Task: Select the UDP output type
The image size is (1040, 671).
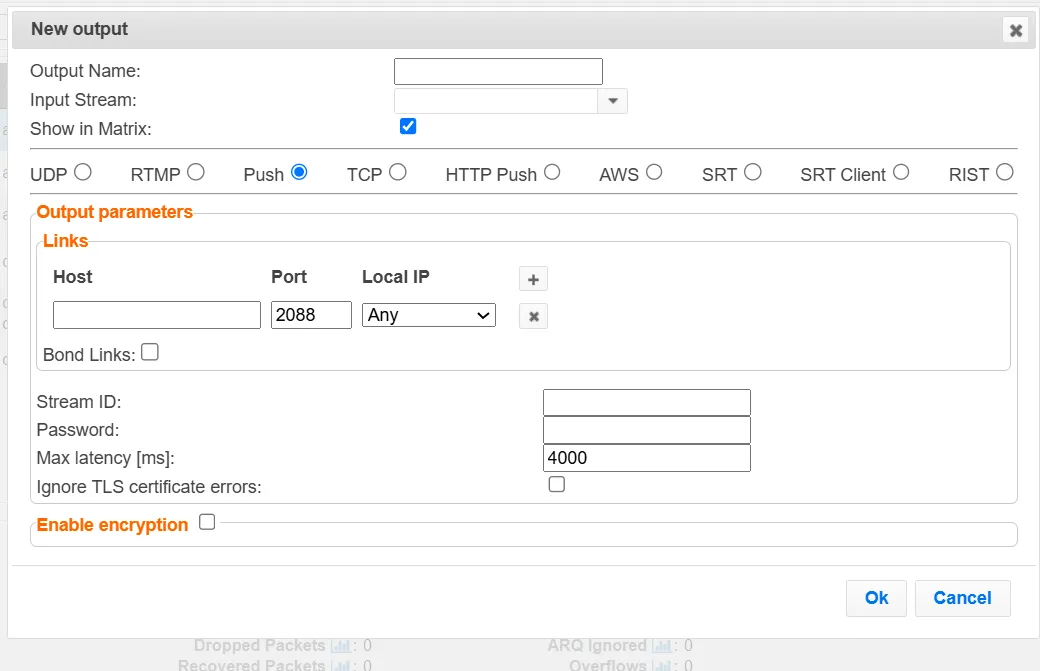Action: 82,172
